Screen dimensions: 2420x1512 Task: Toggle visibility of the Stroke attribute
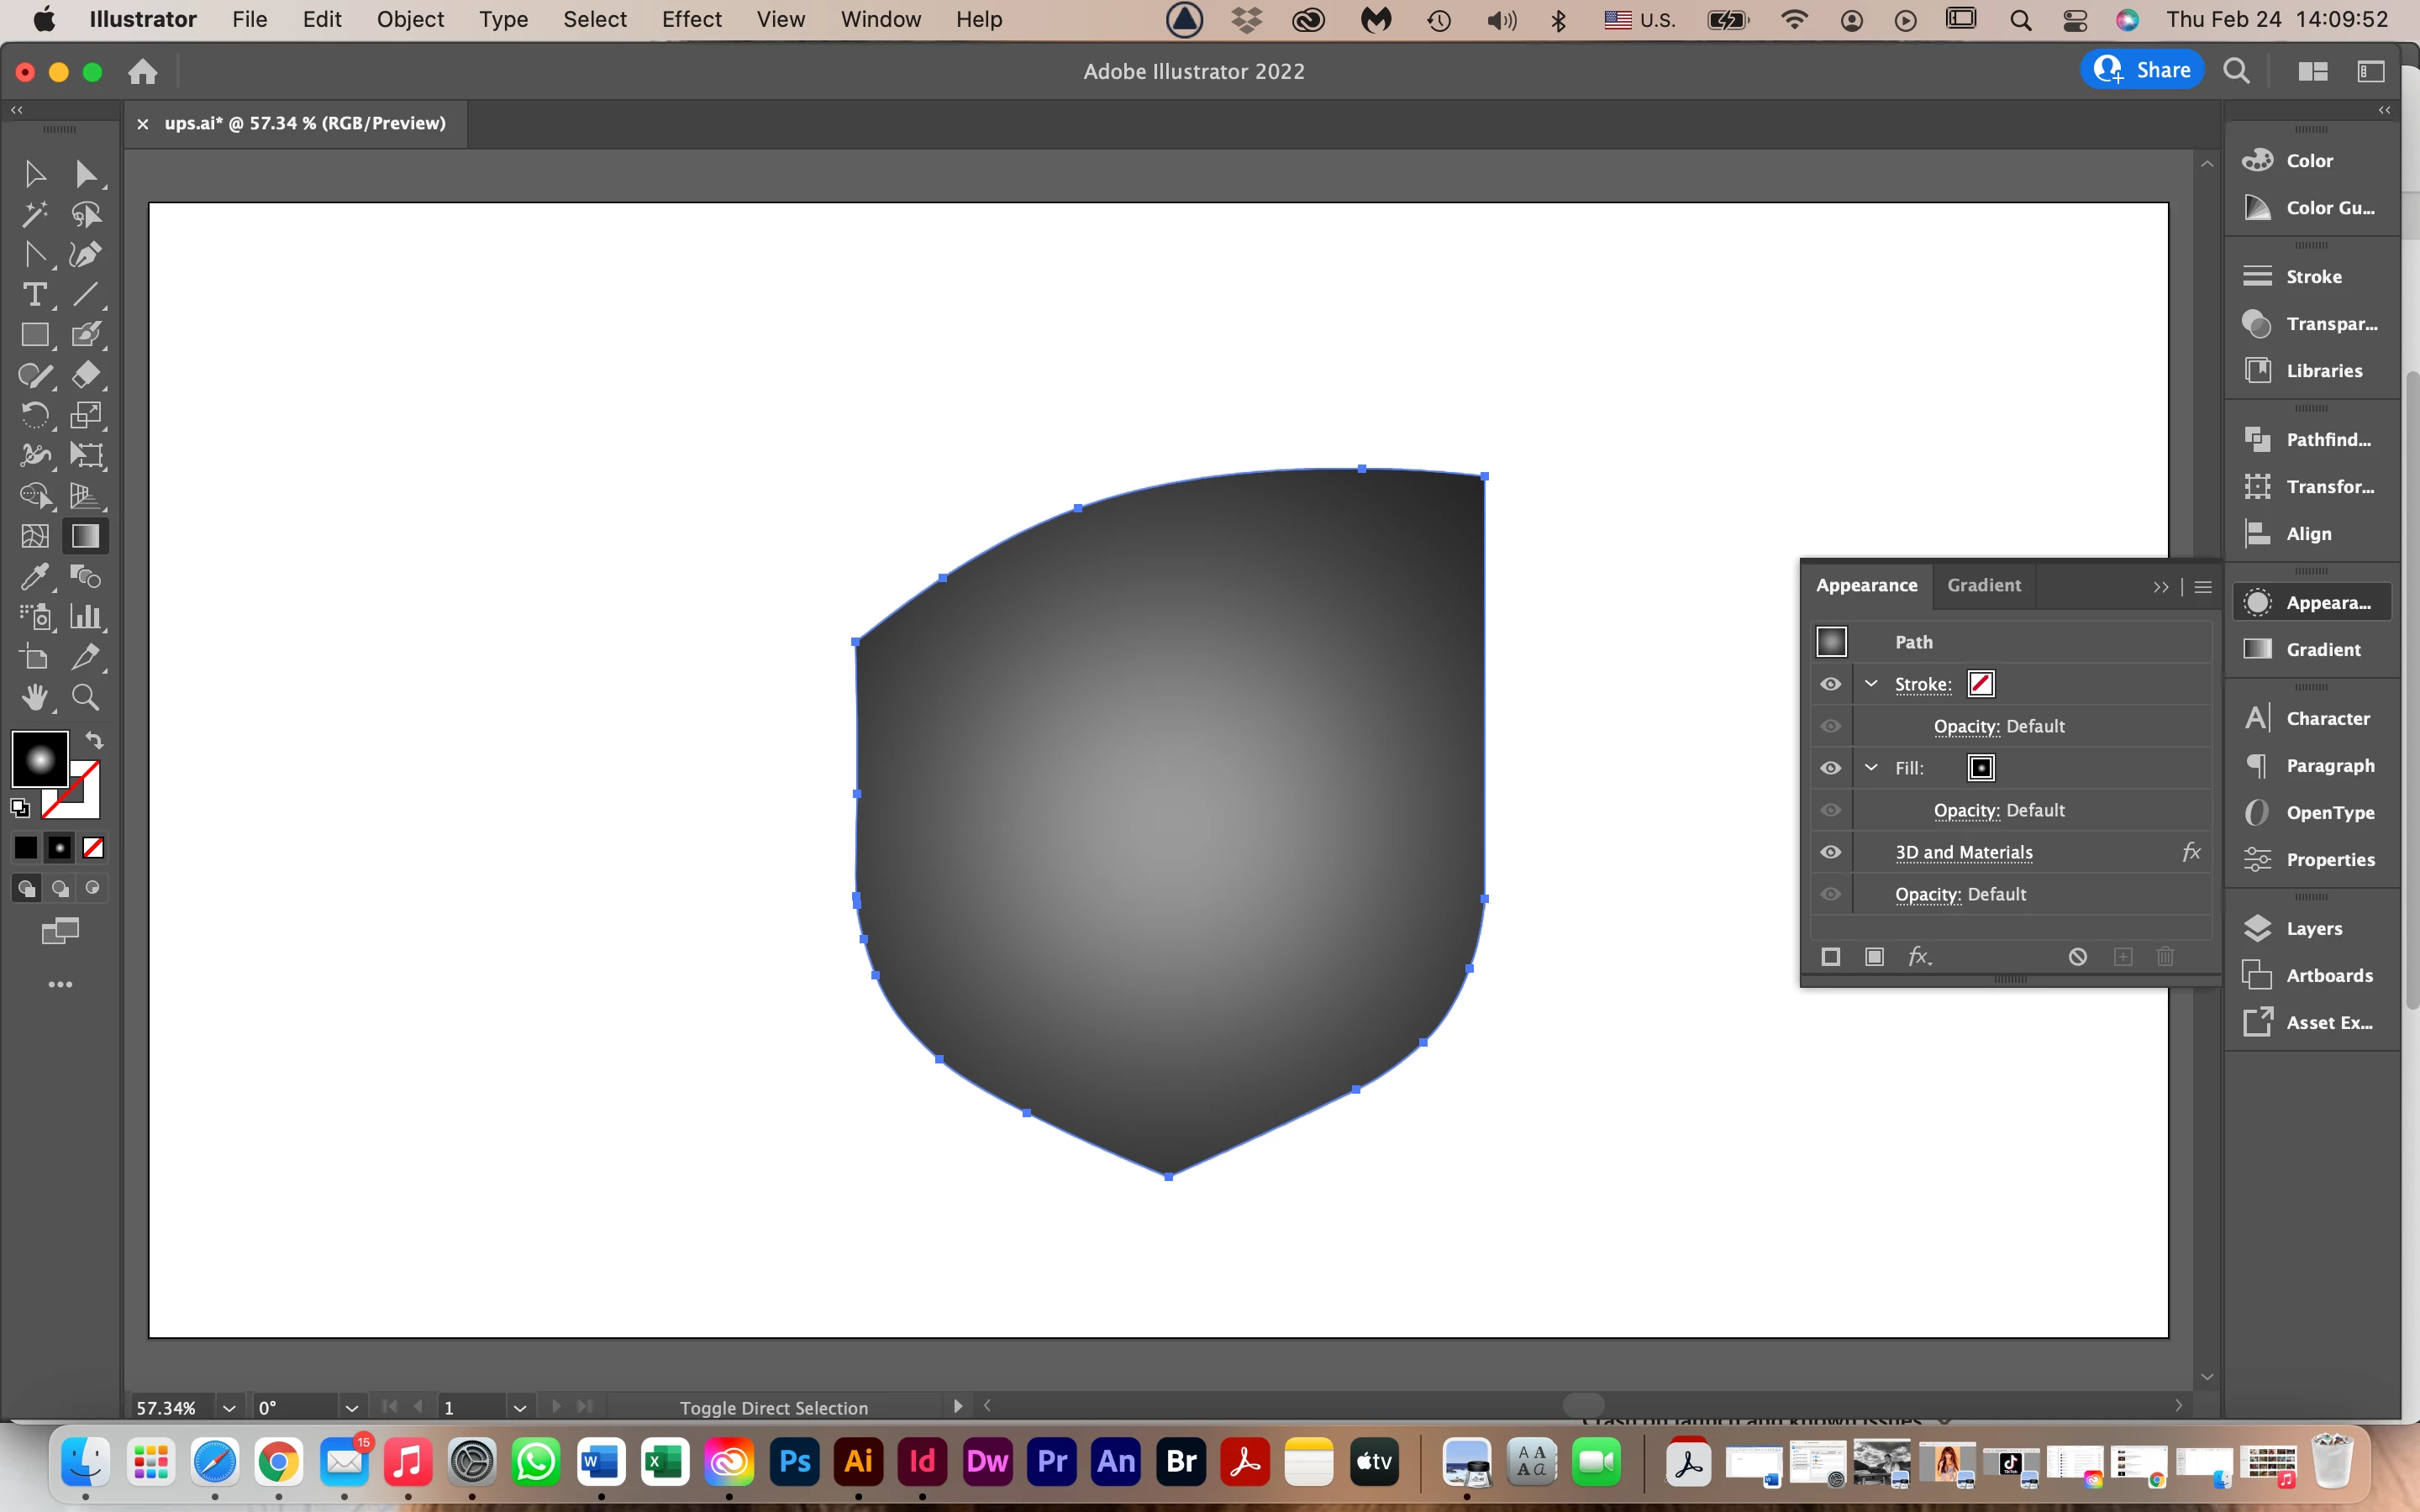tap(1830, 684)
